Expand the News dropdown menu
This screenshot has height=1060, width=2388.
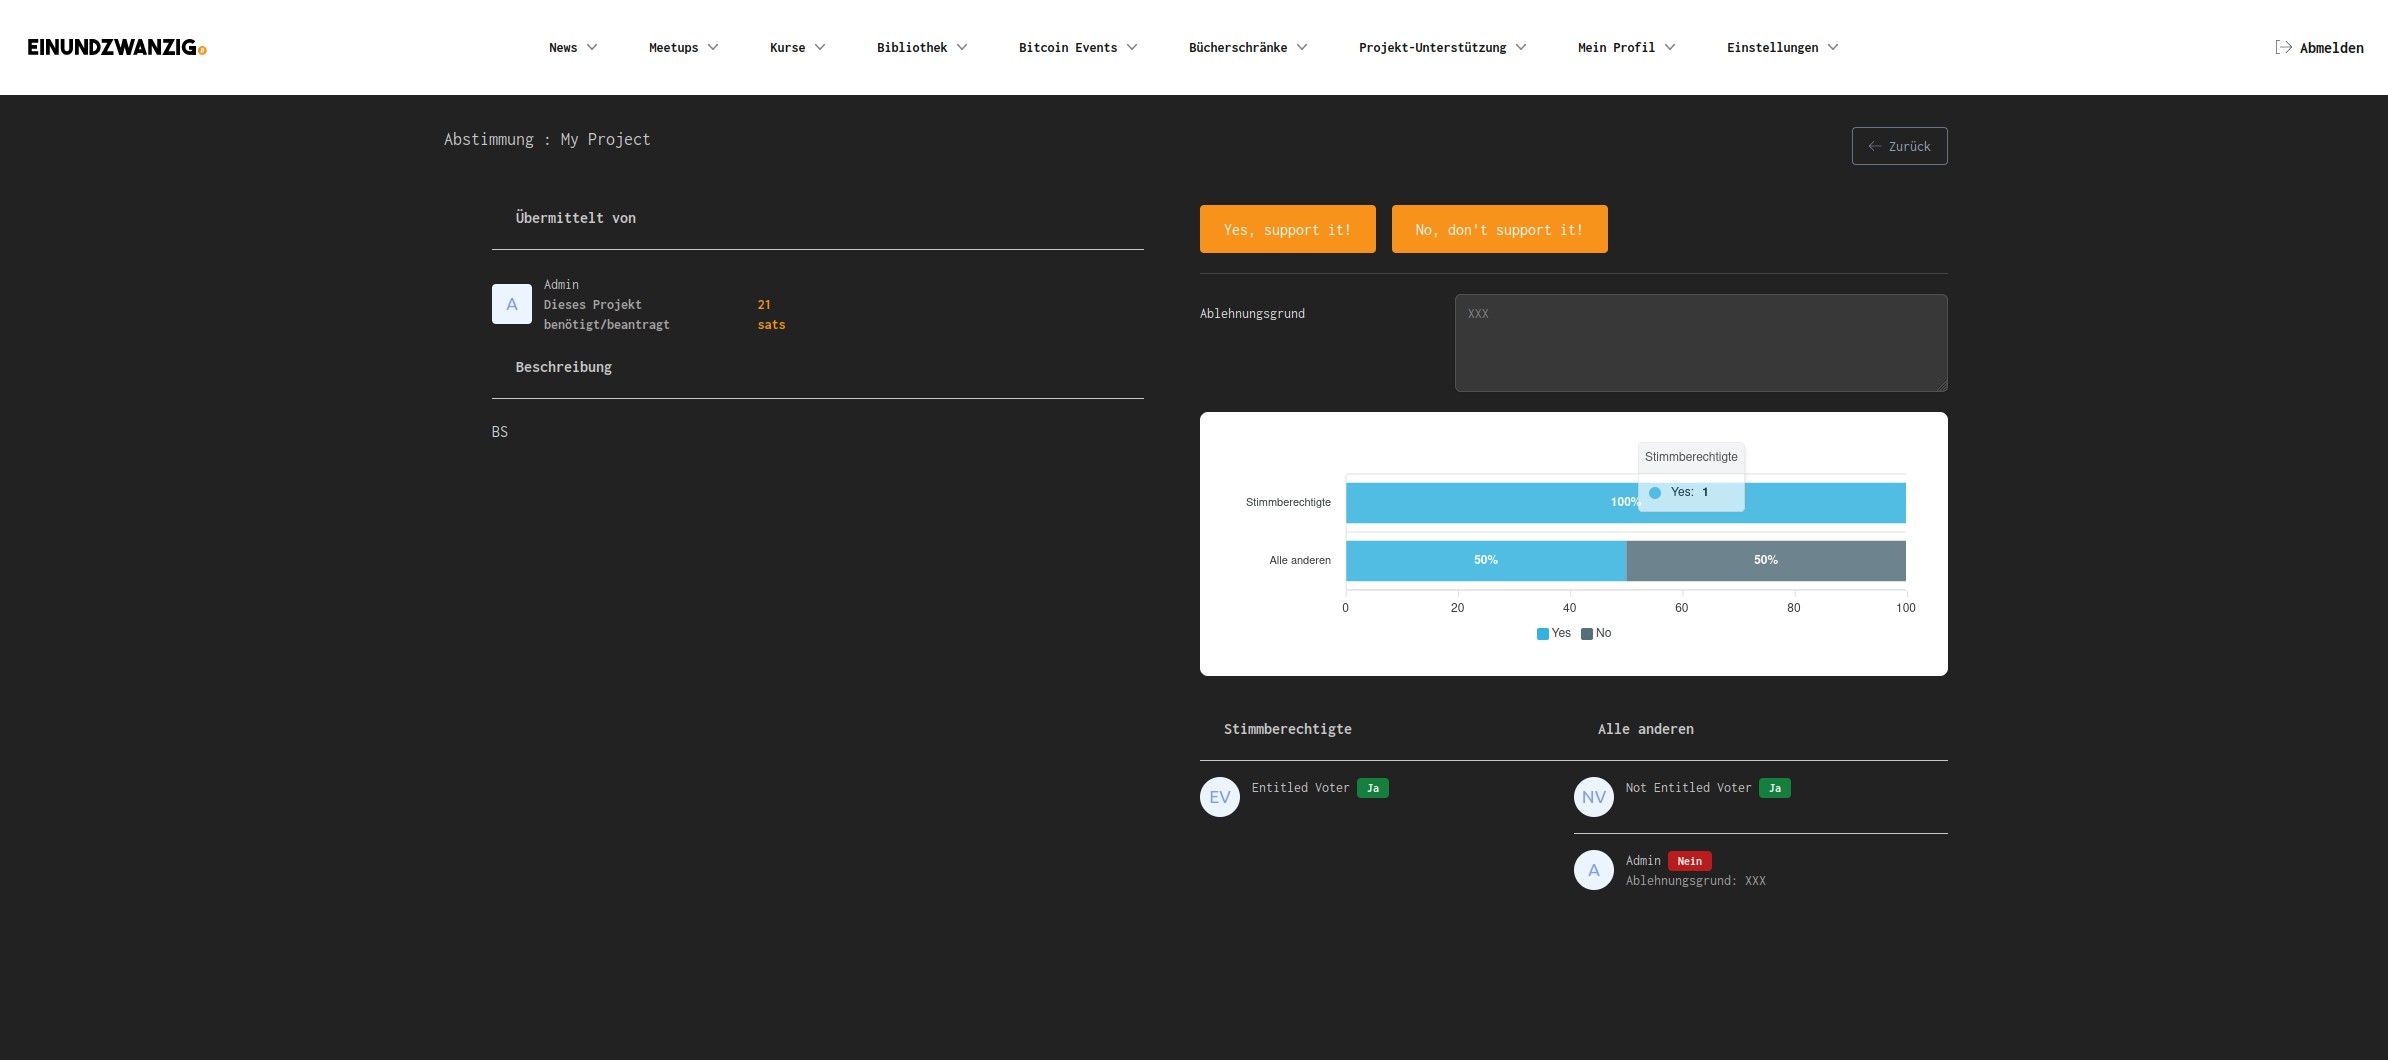[x=572, y=47]
